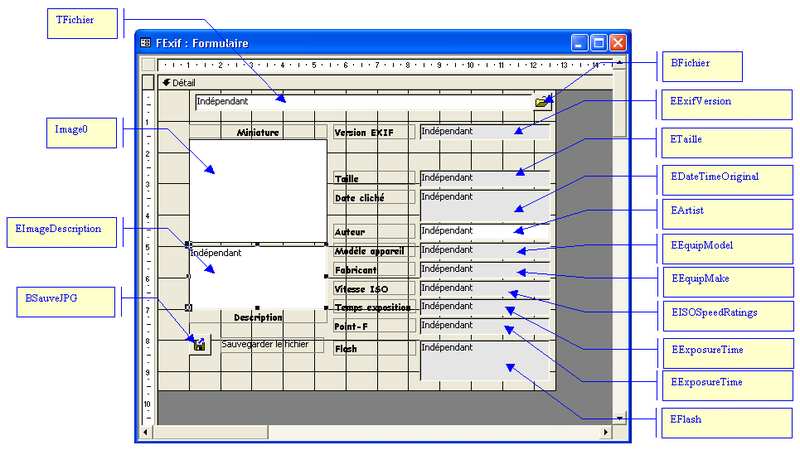Viewport: 800px width, 450px height.
Task: Click the horizontal scrollbar right arrow
Action: [x=606, y=432]
